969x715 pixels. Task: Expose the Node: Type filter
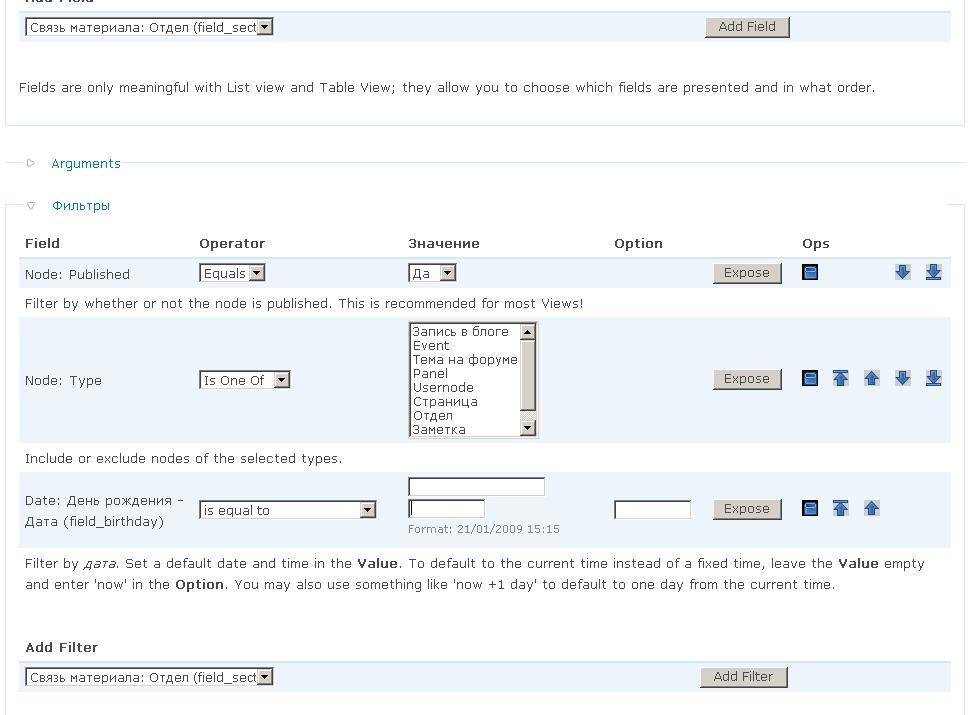click(x=747, y=379)
